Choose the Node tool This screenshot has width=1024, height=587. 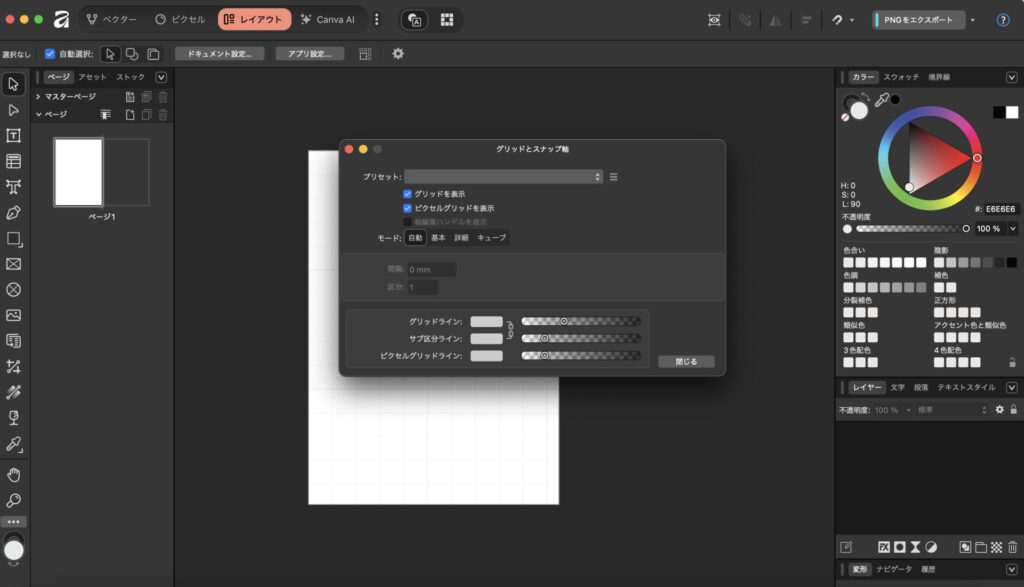click(14, 109)
